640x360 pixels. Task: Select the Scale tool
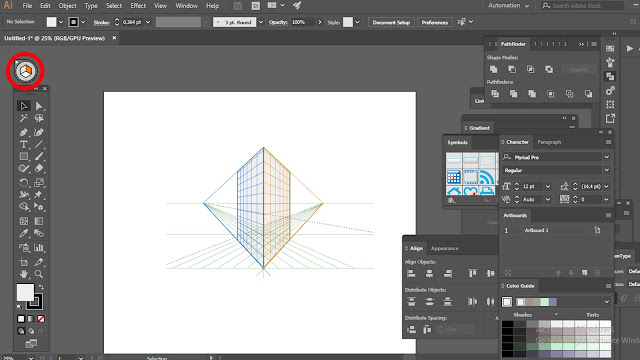pyautogui.click(x=39, y=182)
